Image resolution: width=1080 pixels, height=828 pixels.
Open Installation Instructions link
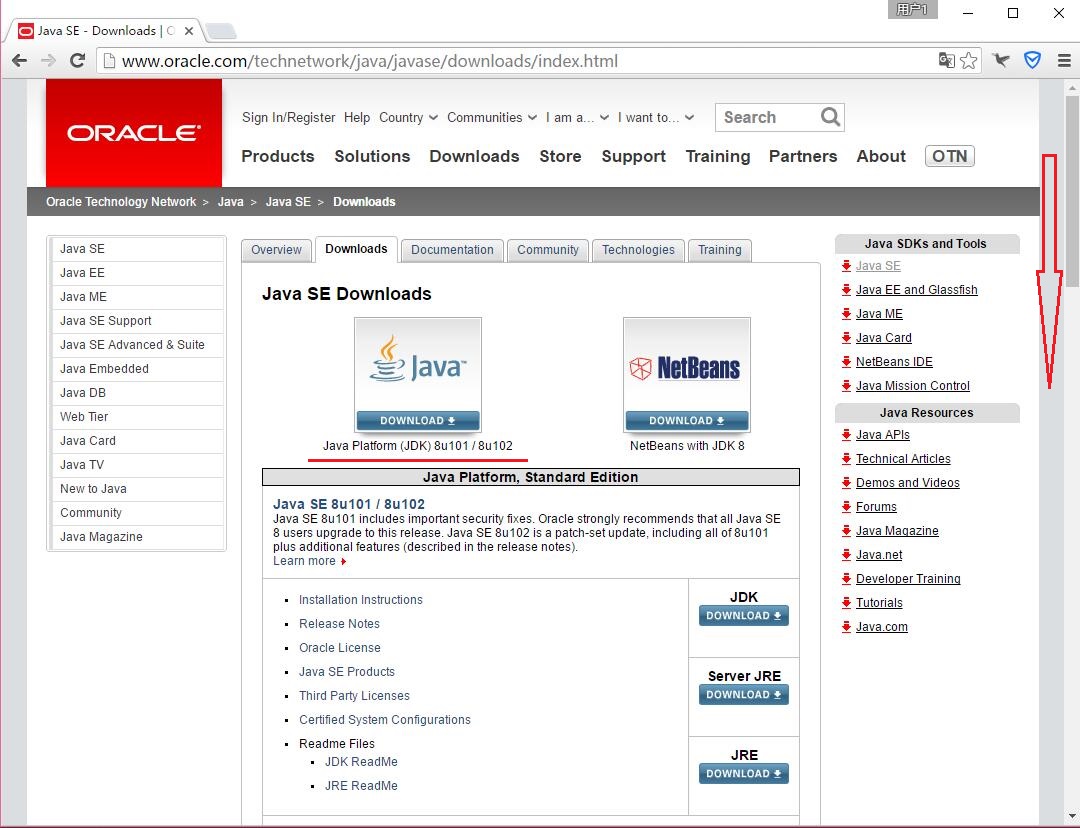click(360, 600)
